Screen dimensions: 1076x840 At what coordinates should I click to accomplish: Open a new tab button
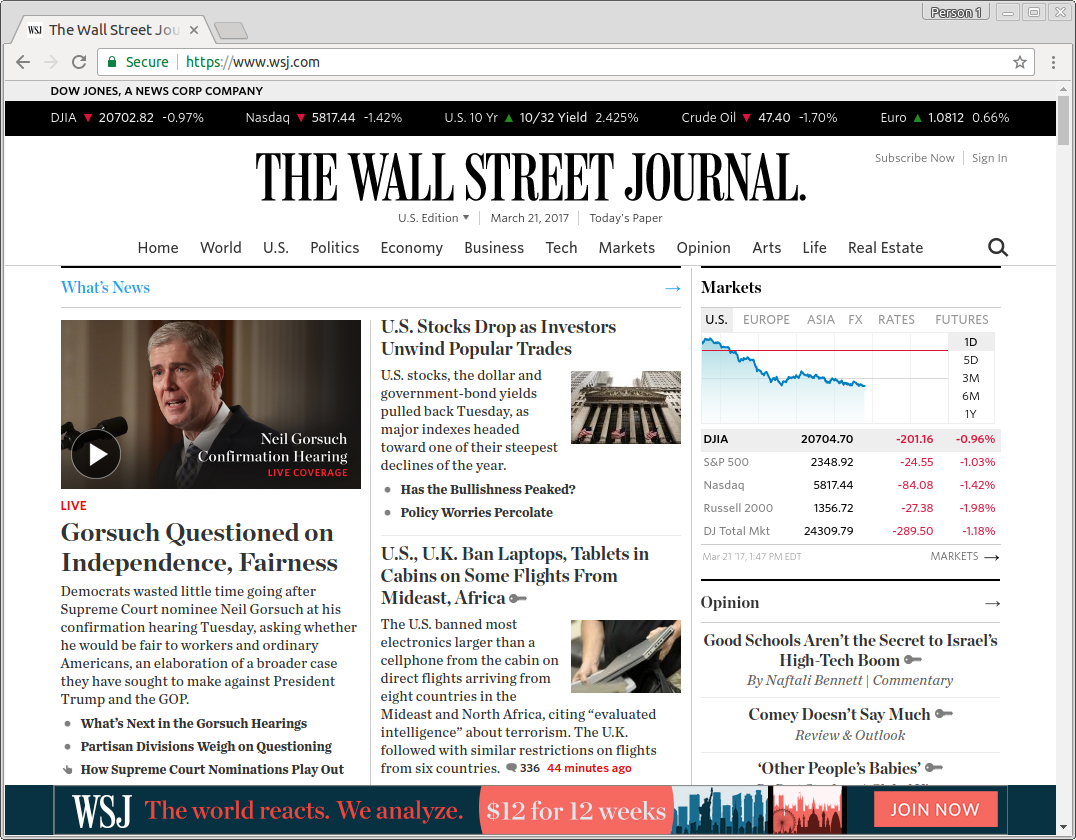click(x=231, y=30)
